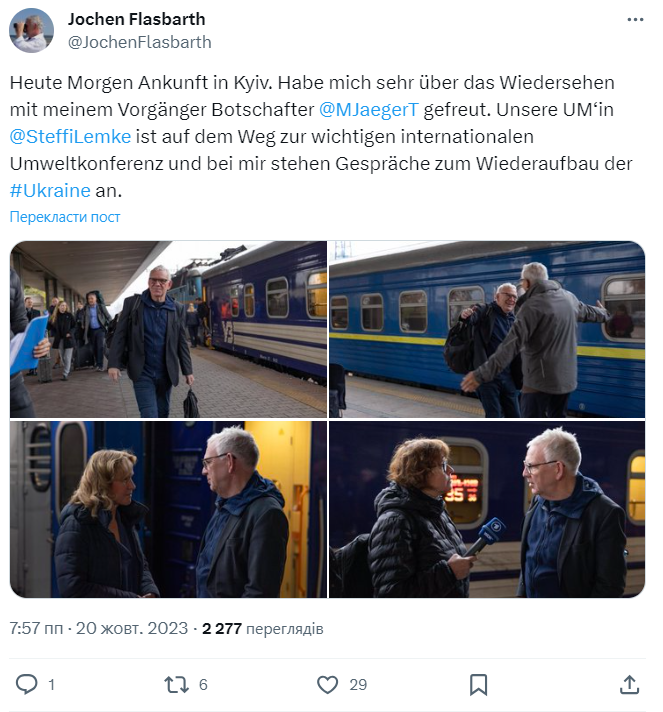Image resolution: width=663 pixels, height=712 pixels.
Task: Open the three-dot more options menu
Action: (635, 20)
